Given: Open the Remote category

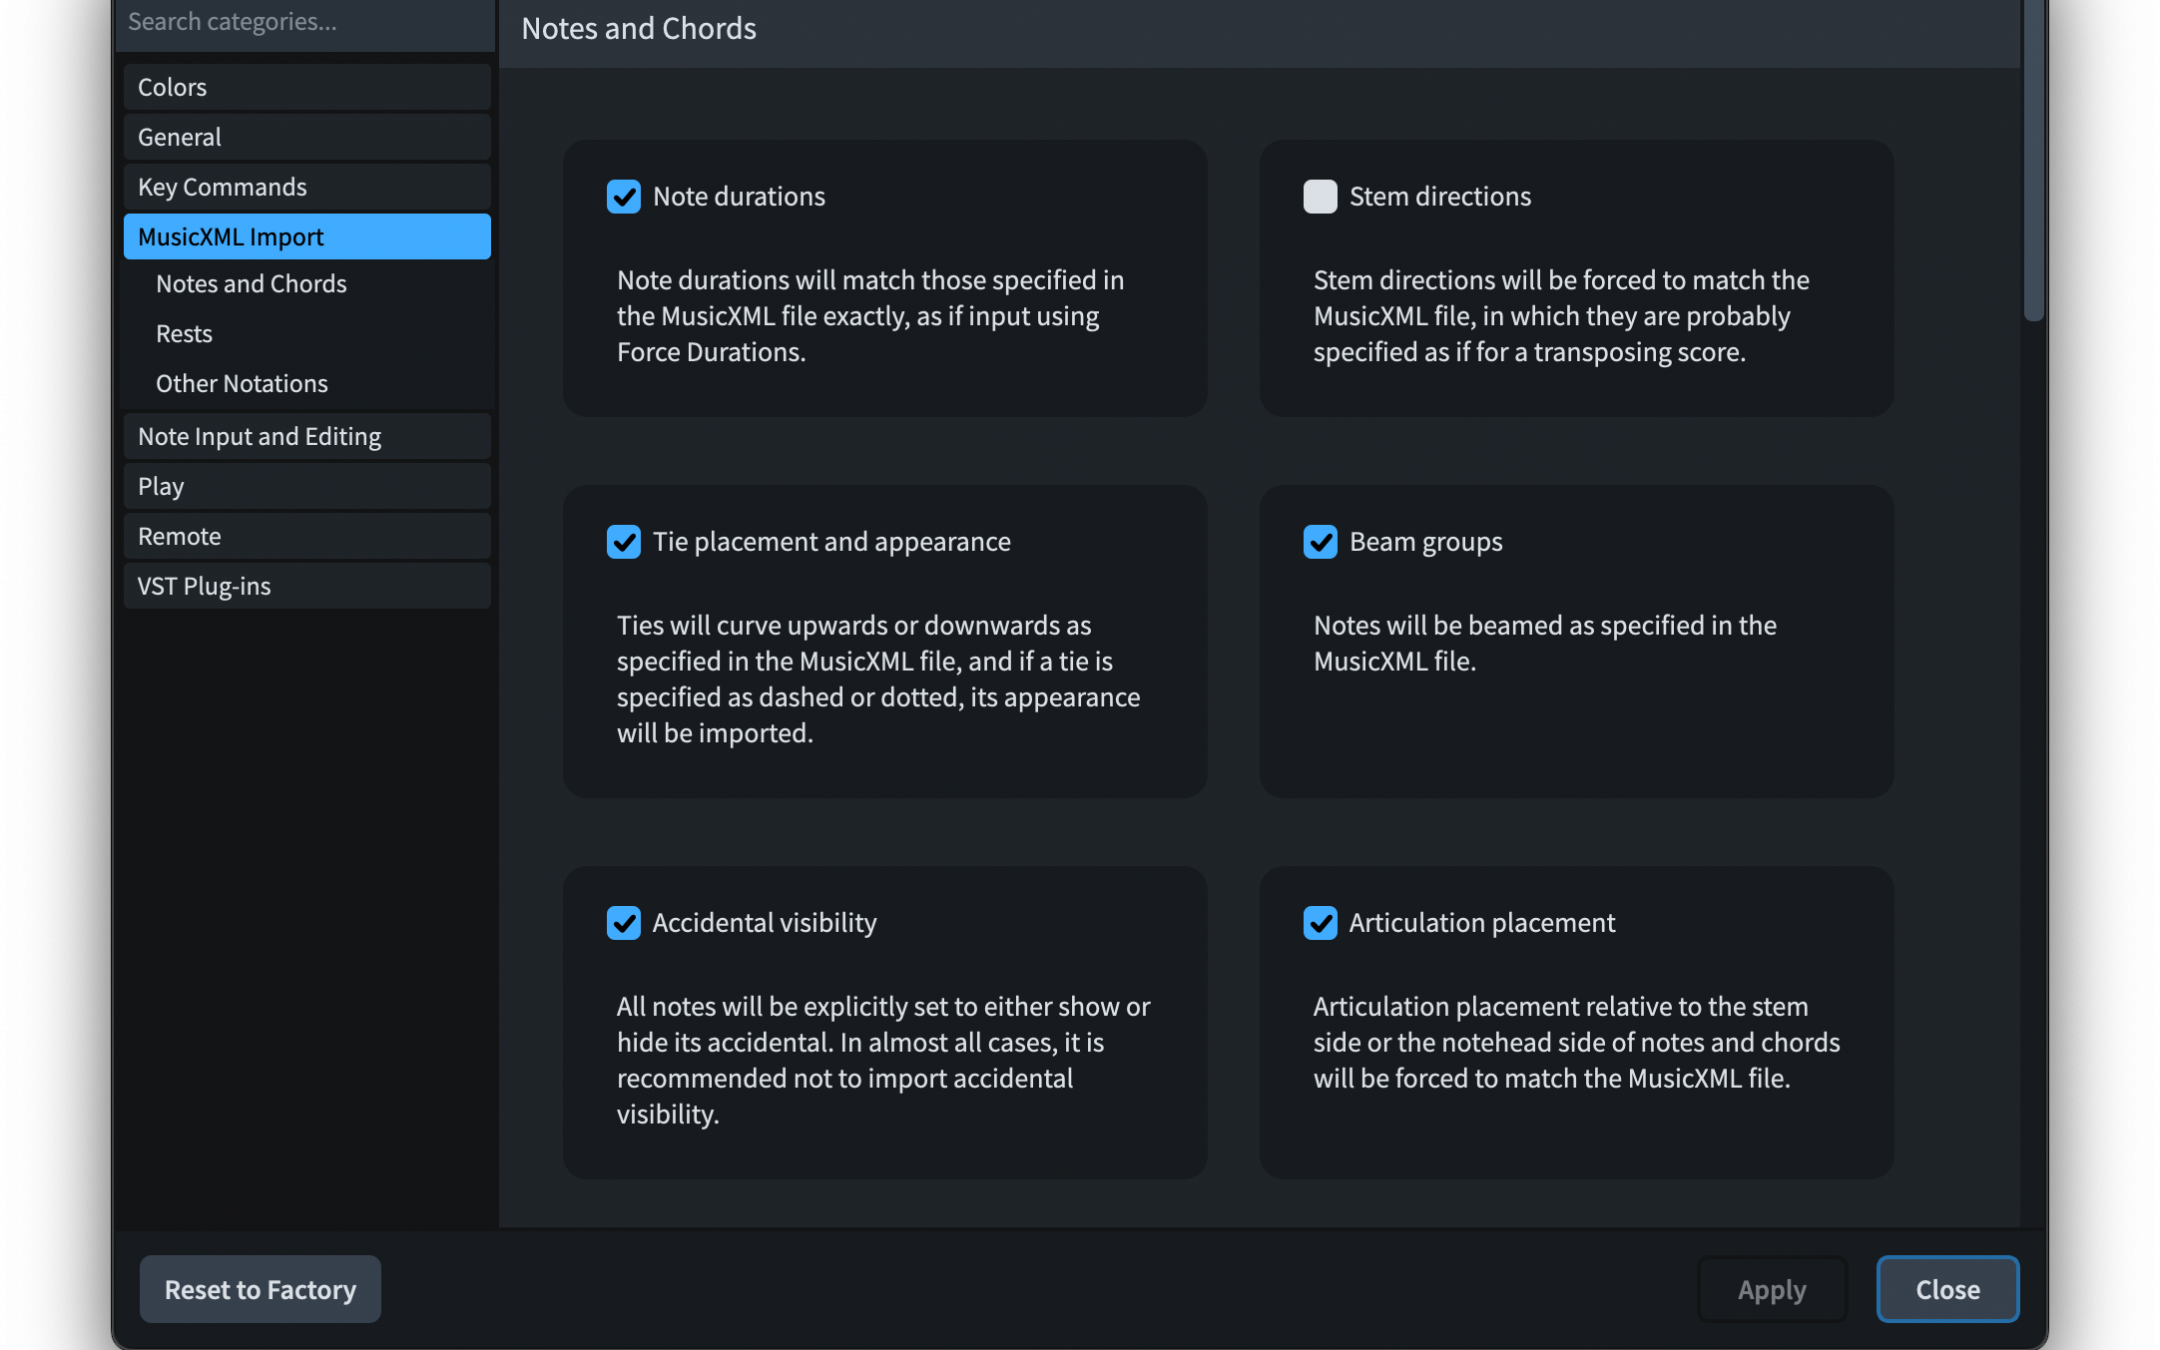Looking at the screenshot, I should click(x=307, y=537).
